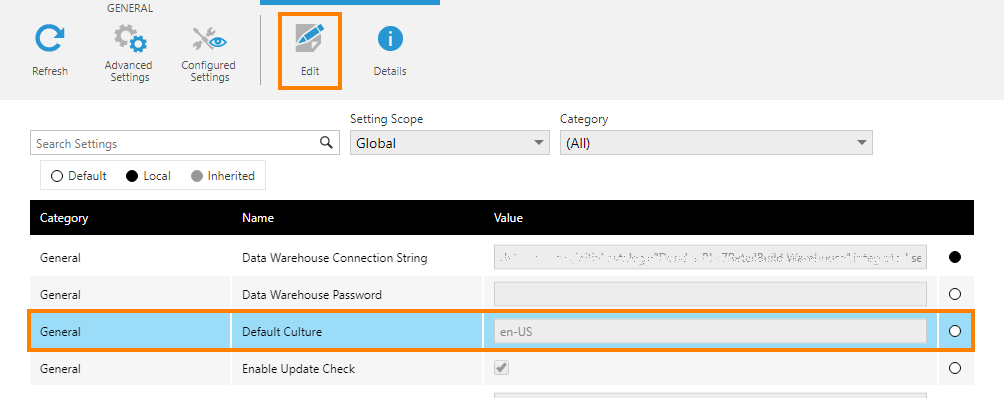Expand the Category (All) dropdown

point(716,143)
